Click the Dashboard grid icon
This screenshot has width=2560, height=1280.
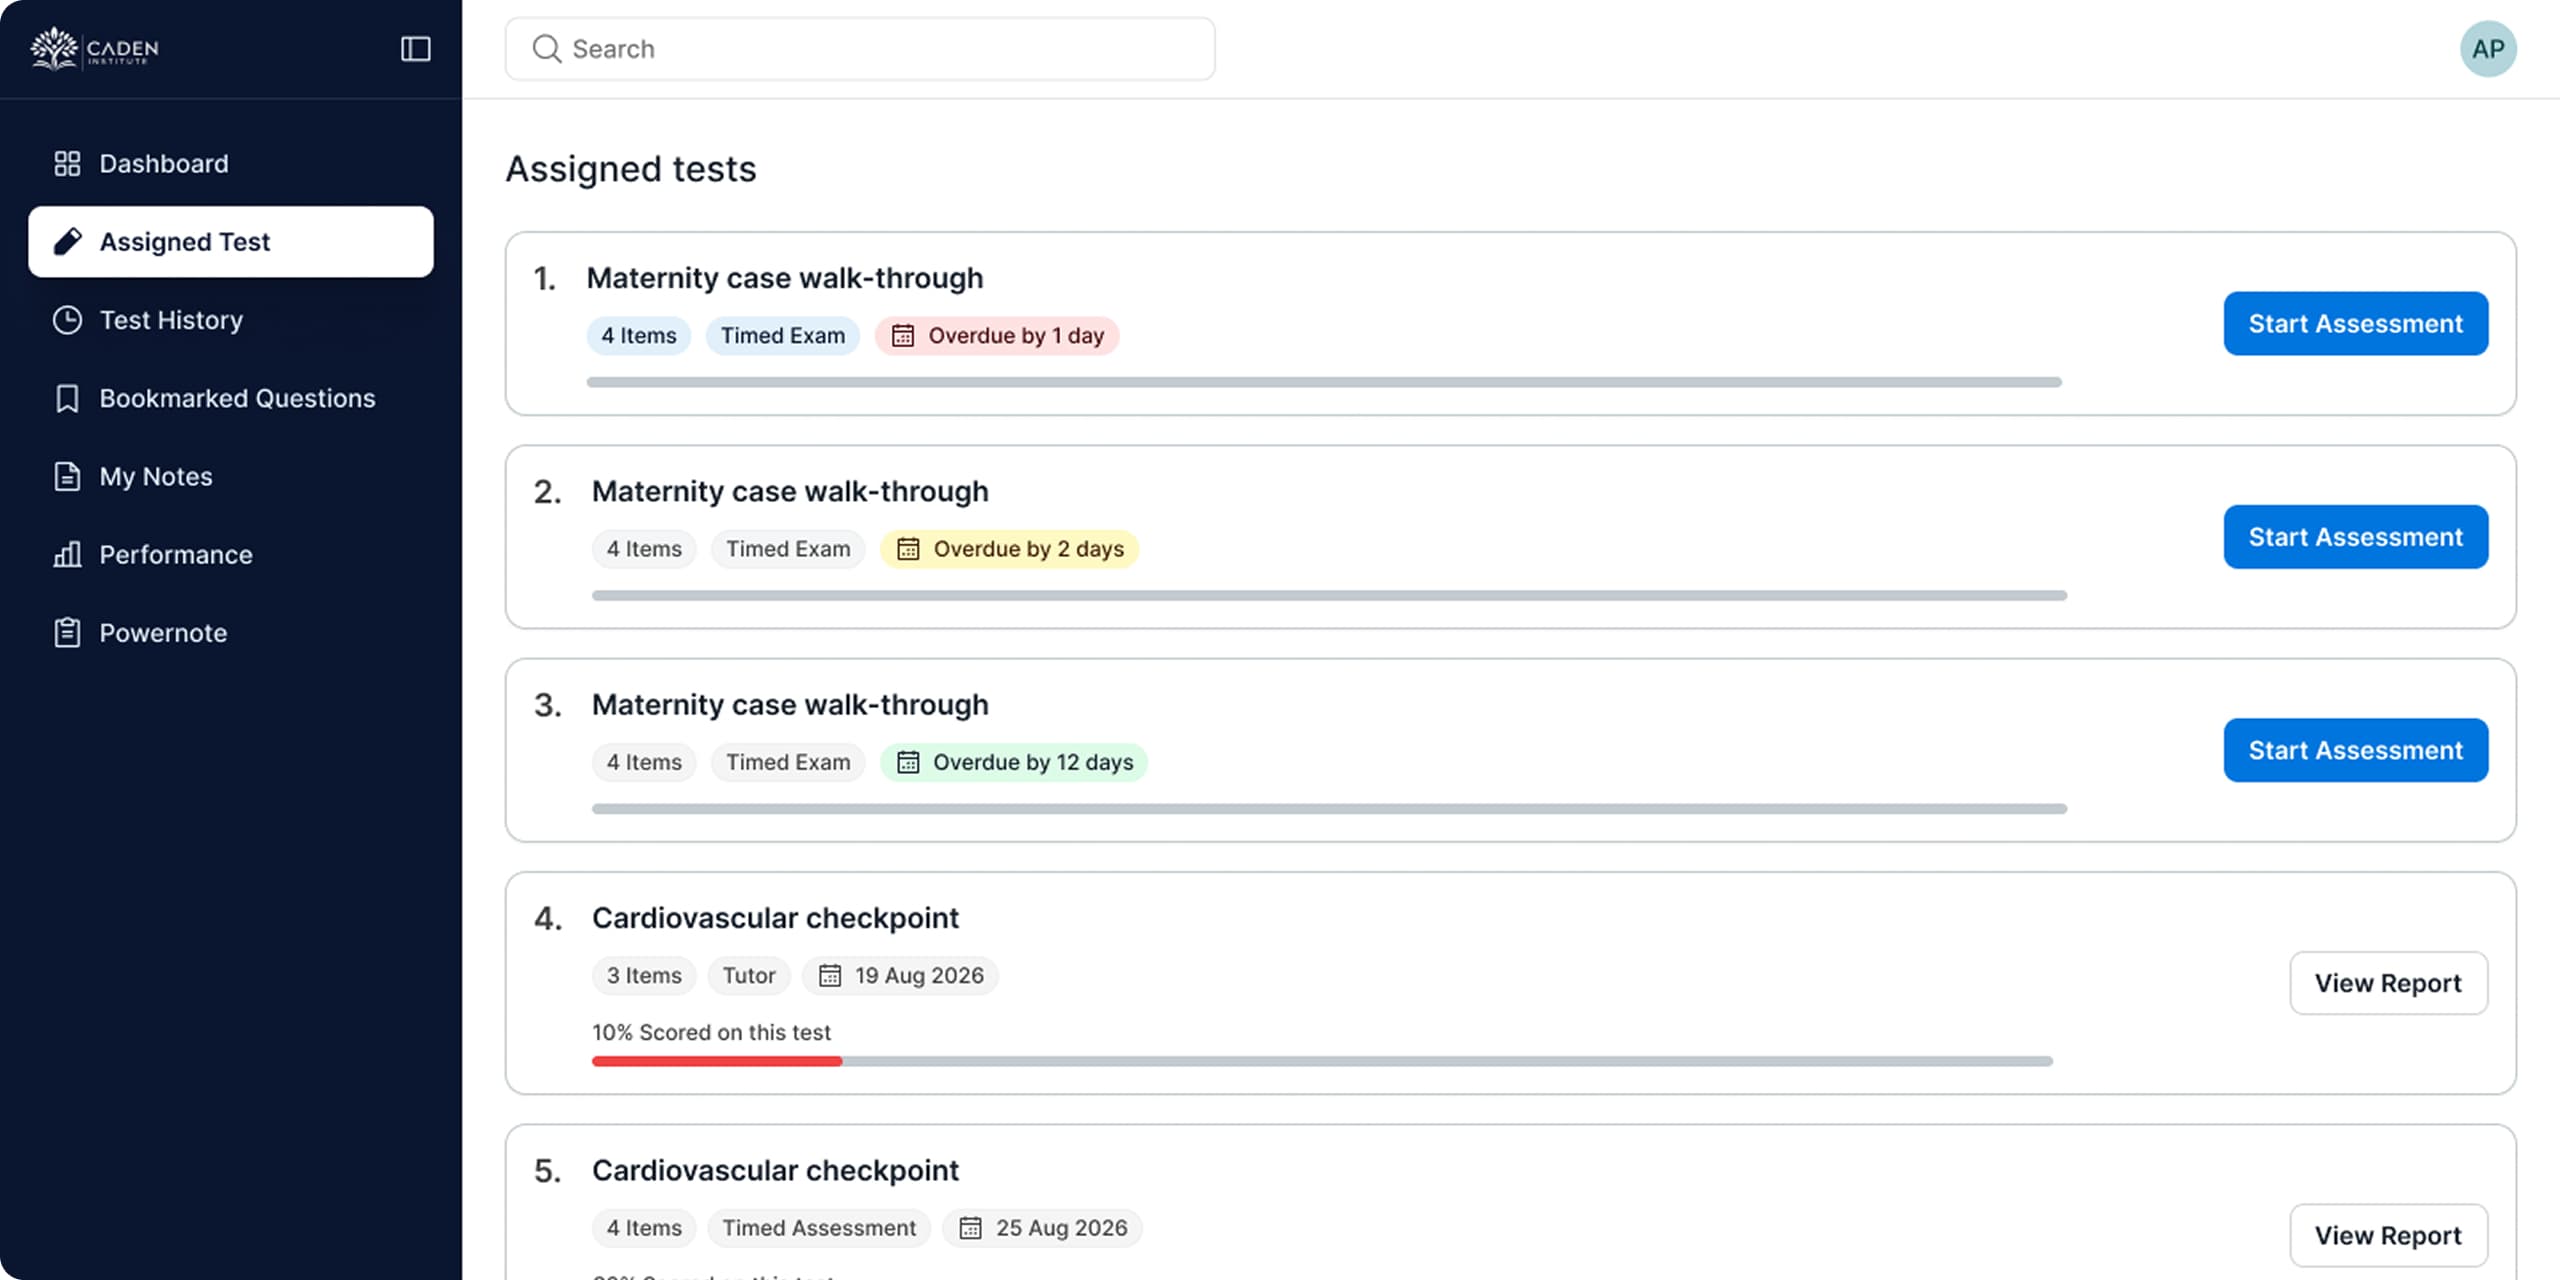[67, 163]
